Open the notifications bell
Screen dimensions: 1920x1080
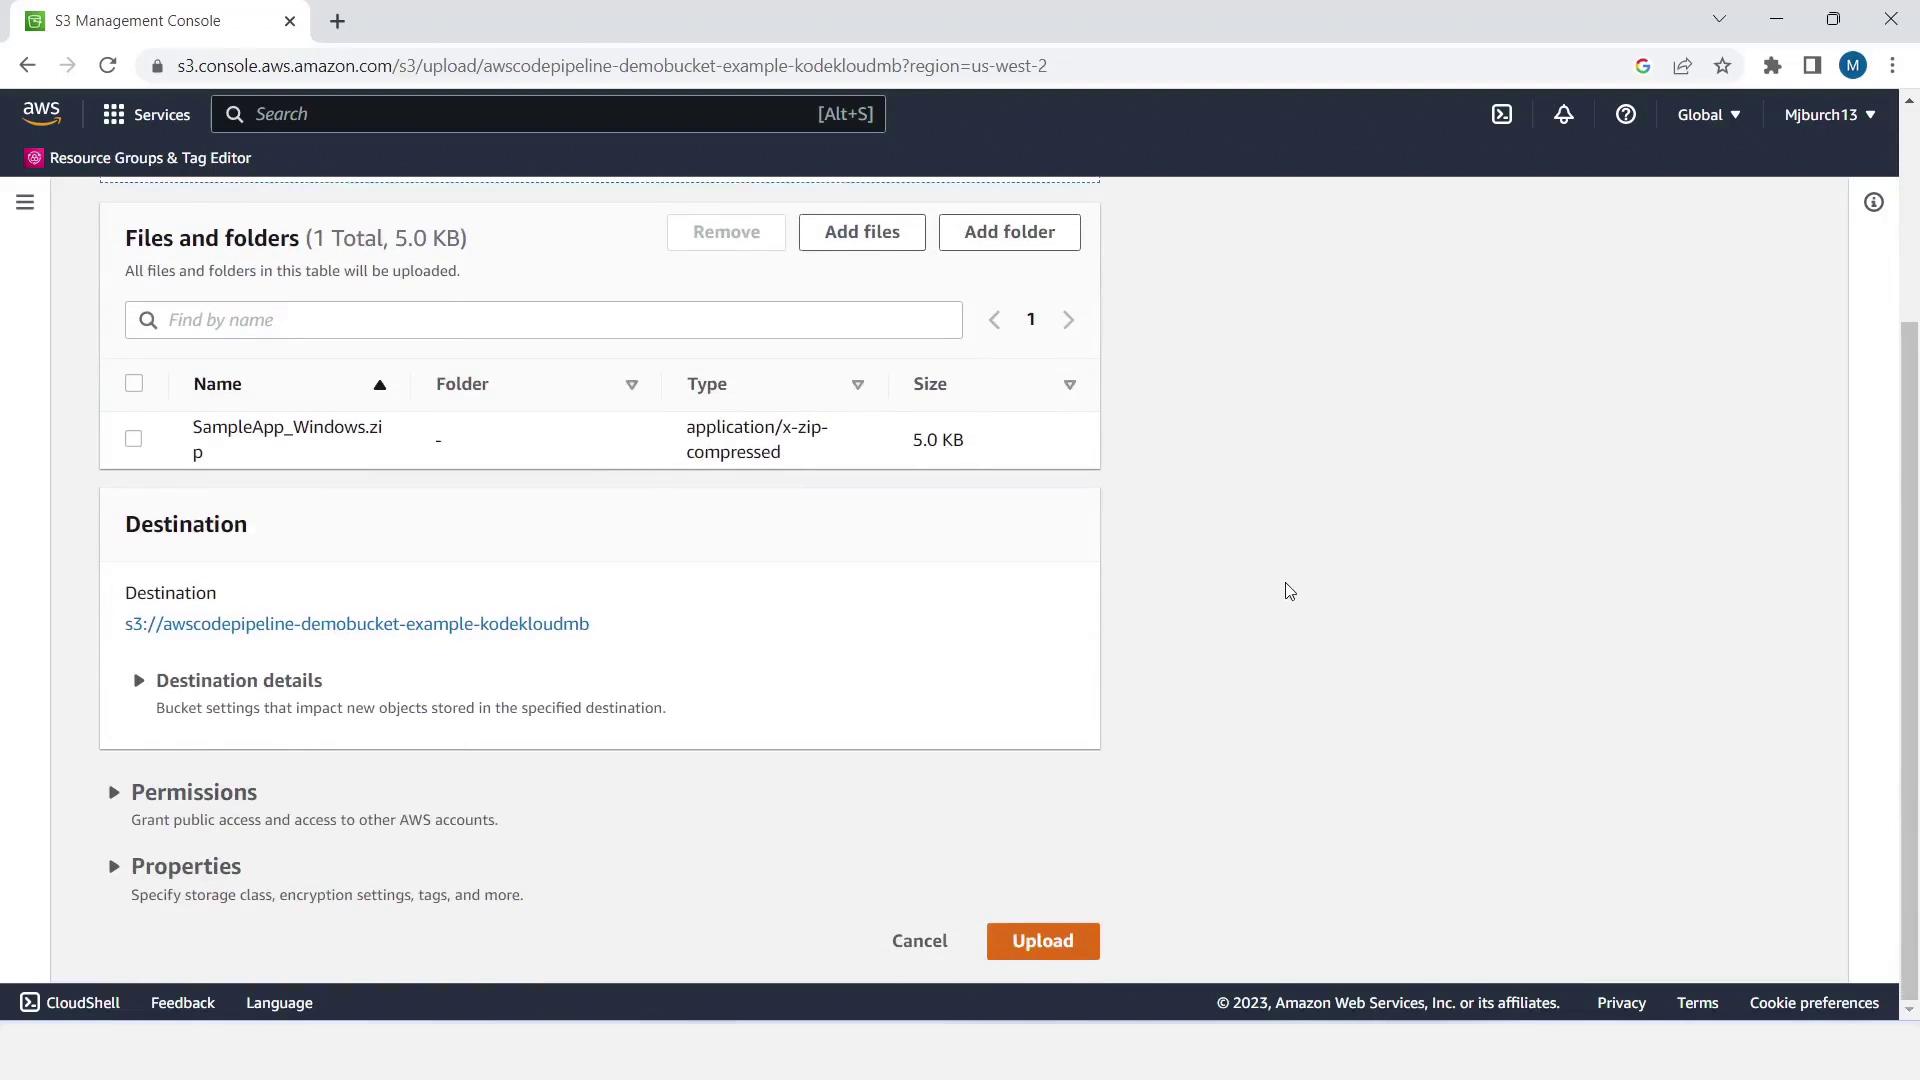pos(1564,115)
